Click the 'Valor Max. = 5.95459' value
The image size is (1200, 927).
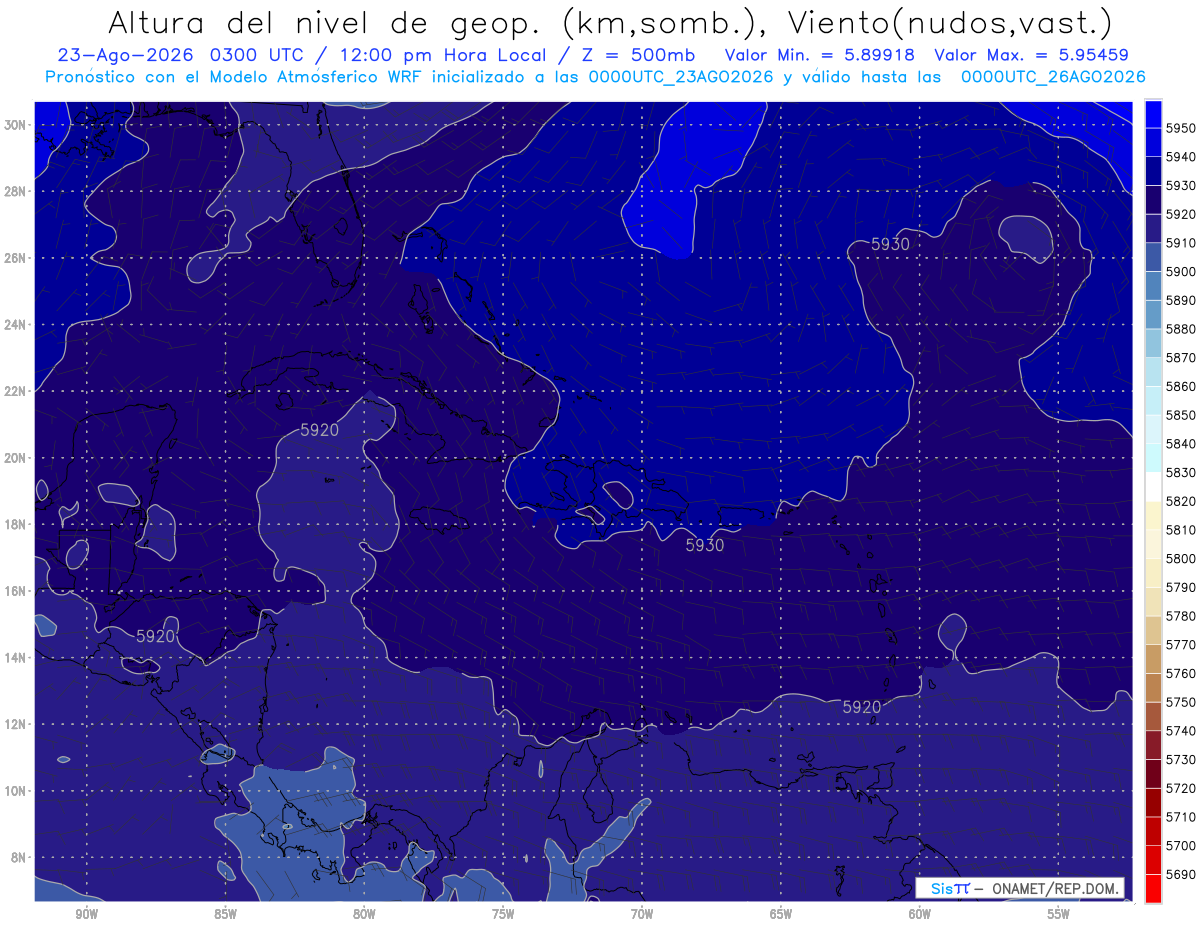point(1032,54)
